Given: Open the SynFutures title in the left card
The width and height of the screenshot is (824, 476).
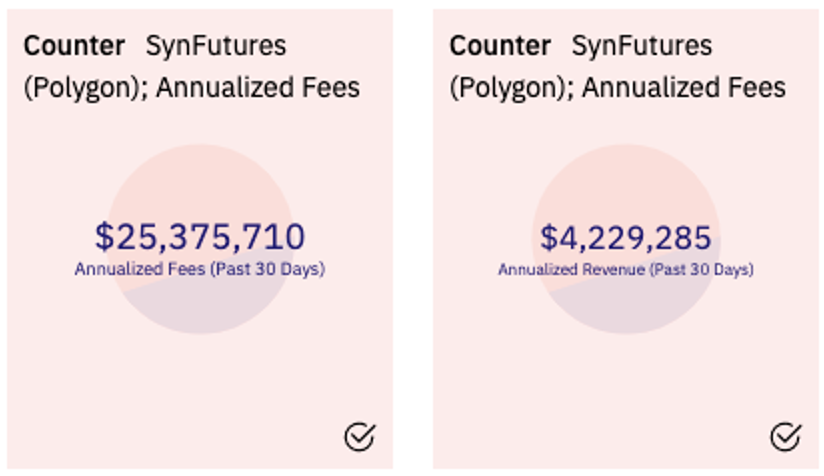Looking at the screenshot, I should (x=216, y=46).
